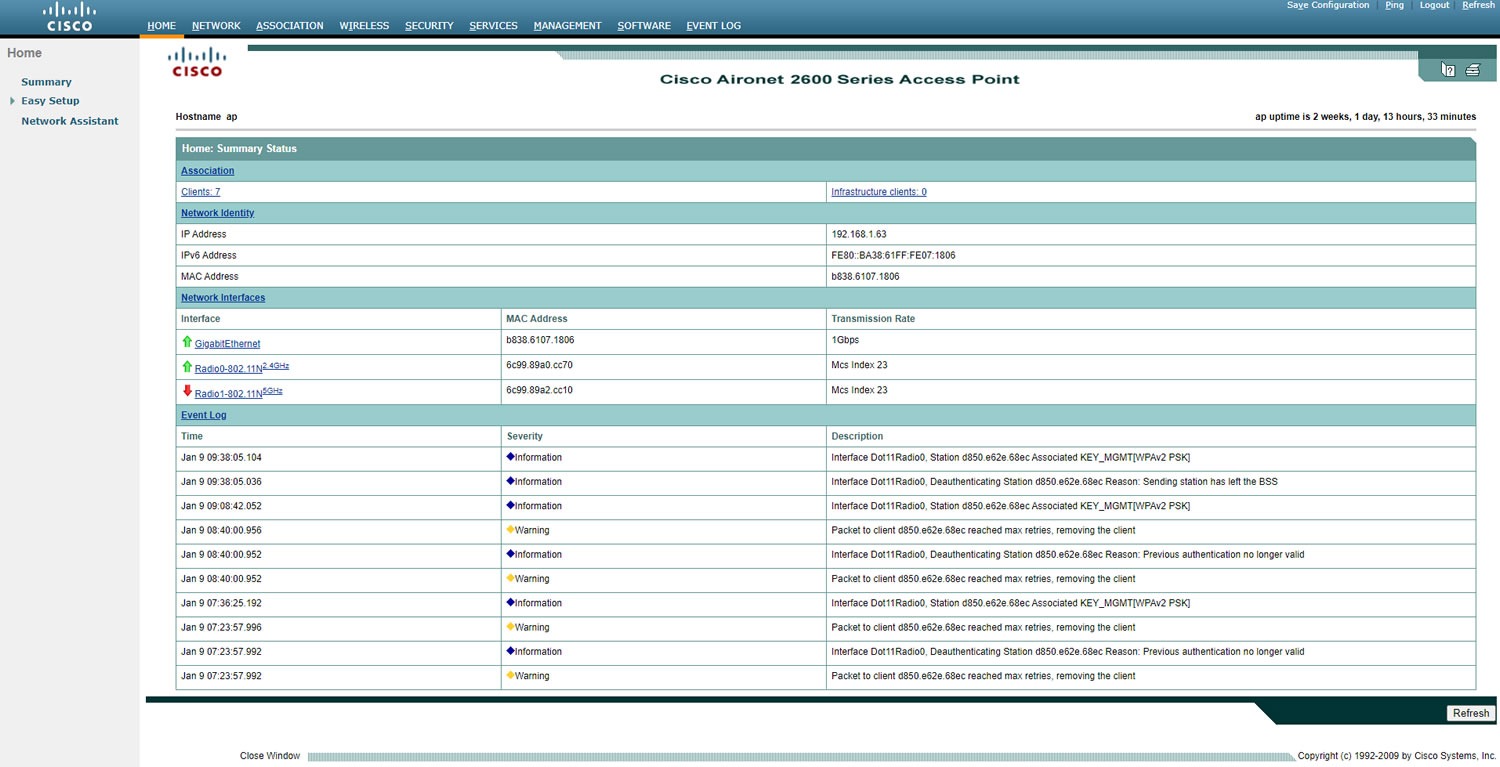Click the Ping link at top
Screen dimensions: 1500x767
click(x=1394, y=6)
